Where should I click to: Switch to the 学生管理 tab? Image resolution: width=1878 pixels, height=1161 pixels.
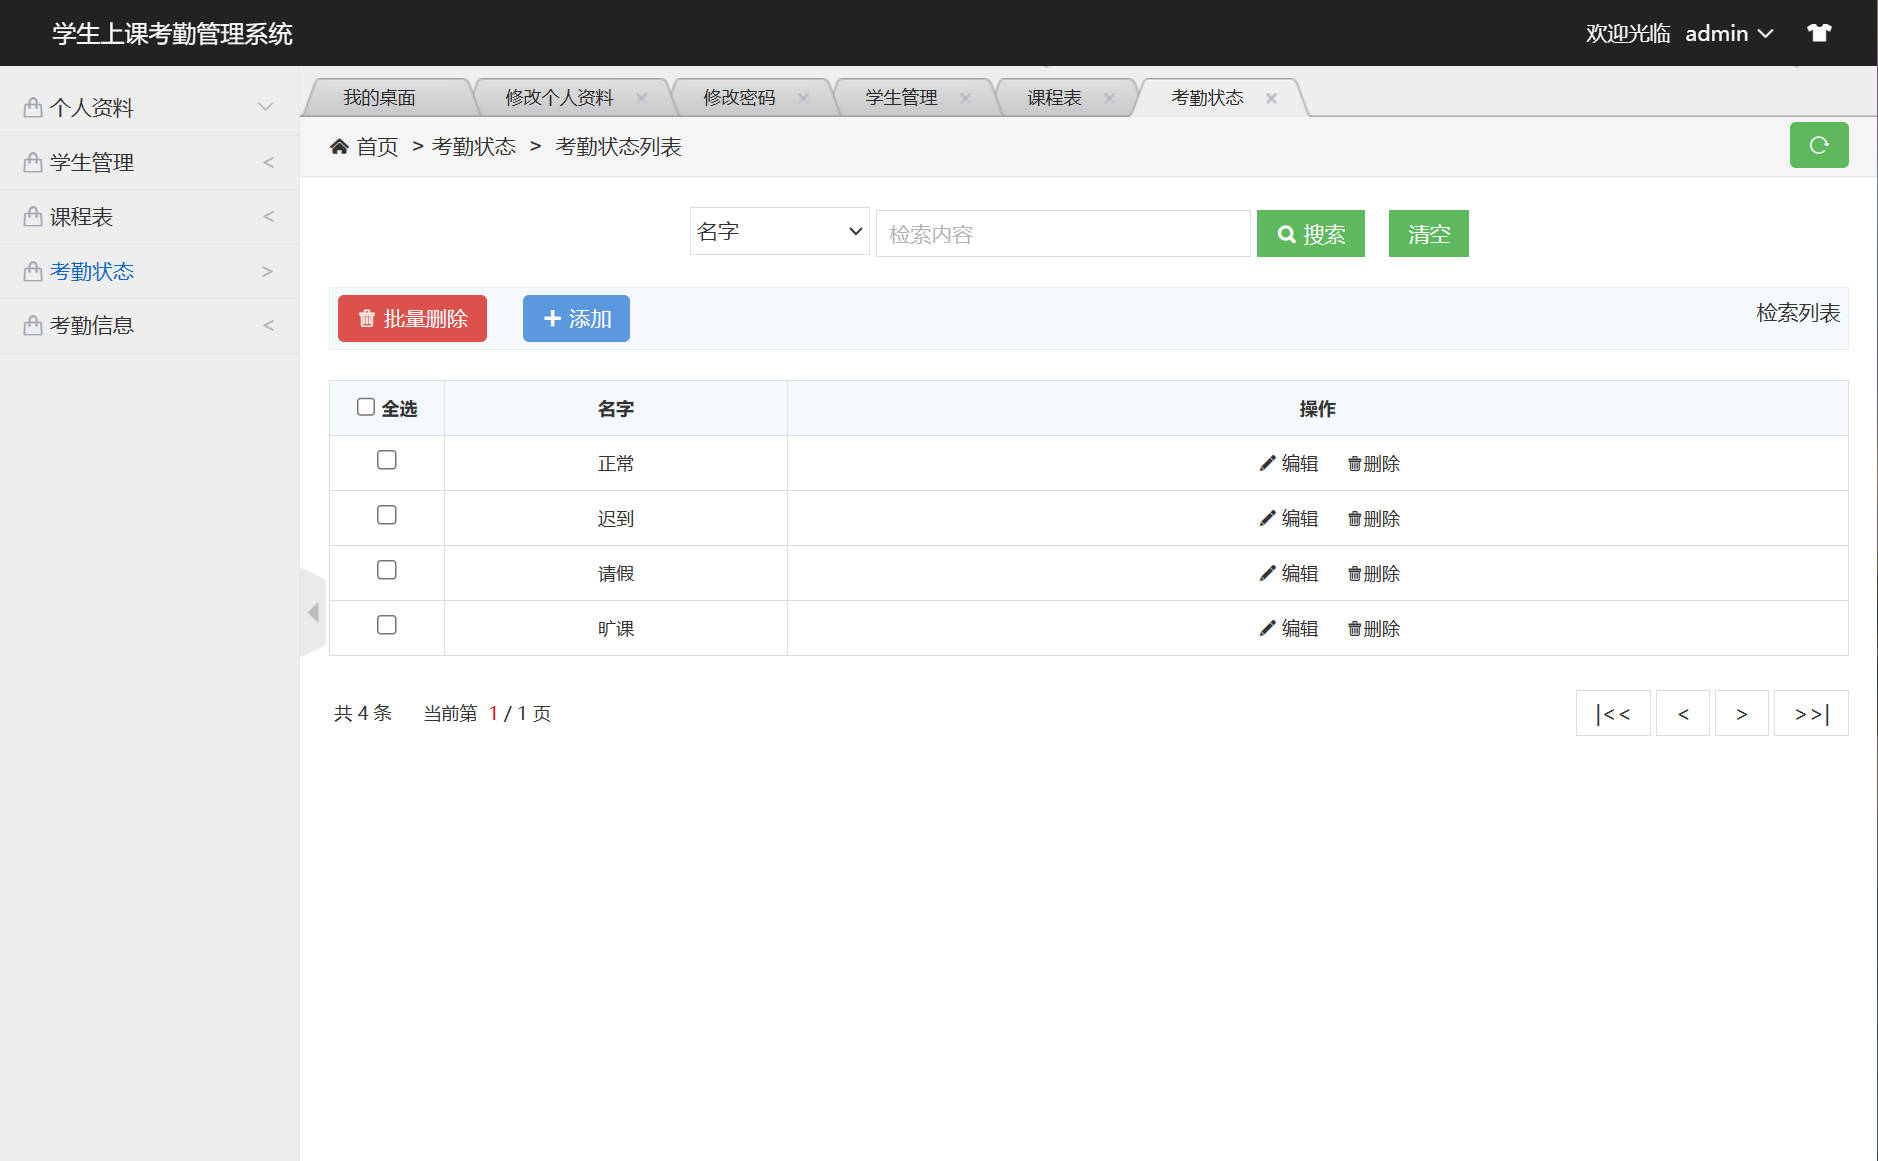pos(900,97)
